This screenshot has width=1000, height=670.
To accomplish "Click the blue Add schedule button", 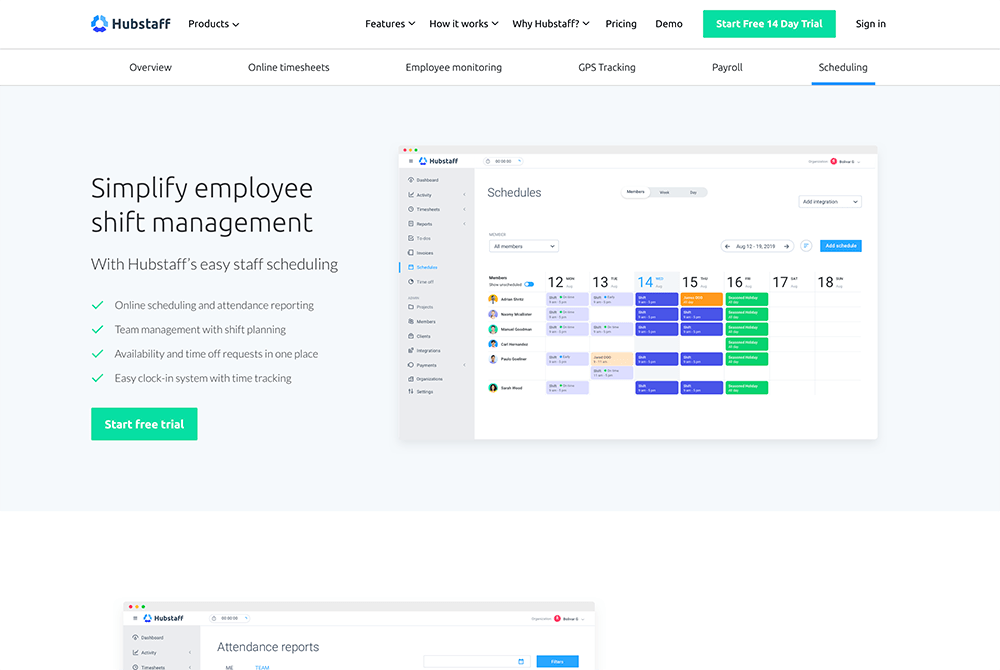I will pos(841,245).
